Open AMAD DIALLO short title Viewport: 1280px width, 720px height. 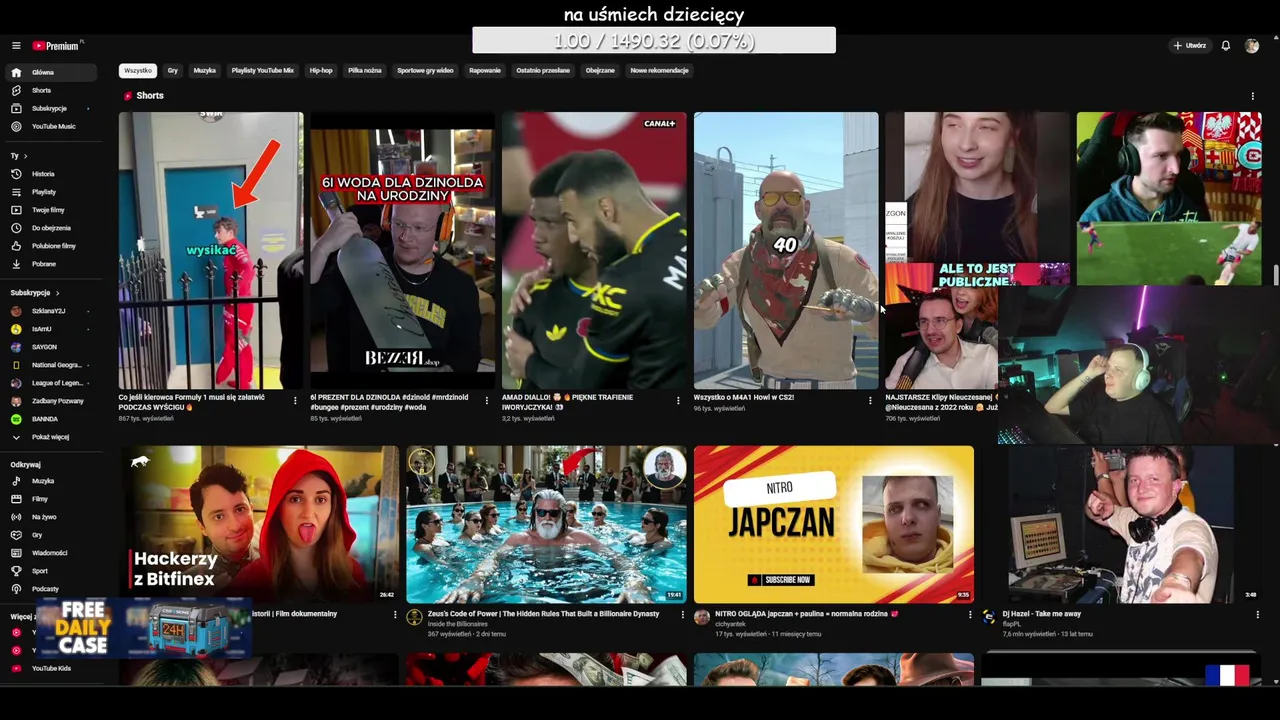point(567,402)
